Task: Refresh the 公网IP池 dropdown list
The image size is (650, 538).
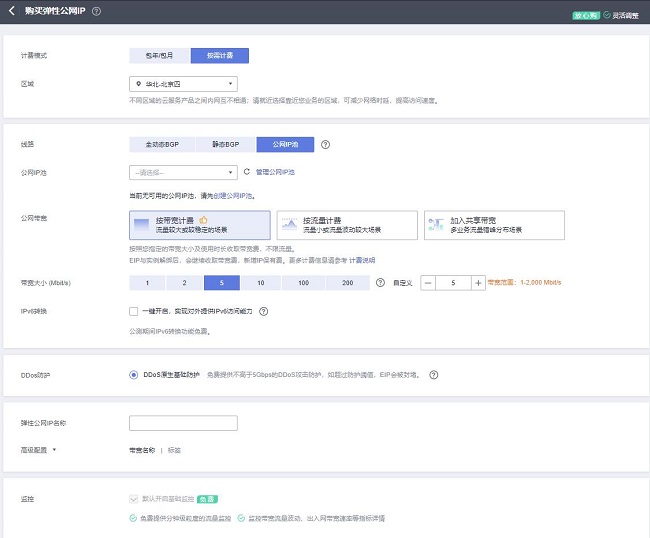Action: (x=246, y=172)
